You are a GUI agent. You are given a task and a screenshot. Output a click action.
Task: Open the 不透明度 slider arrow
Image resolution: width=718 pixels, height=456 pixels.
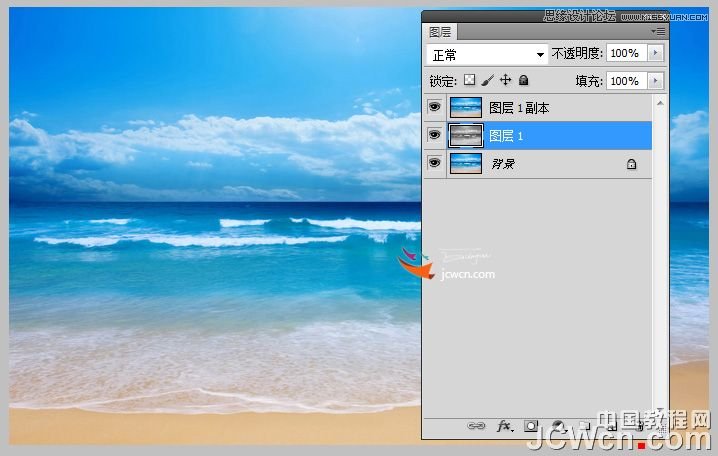(x=656, y=53)
